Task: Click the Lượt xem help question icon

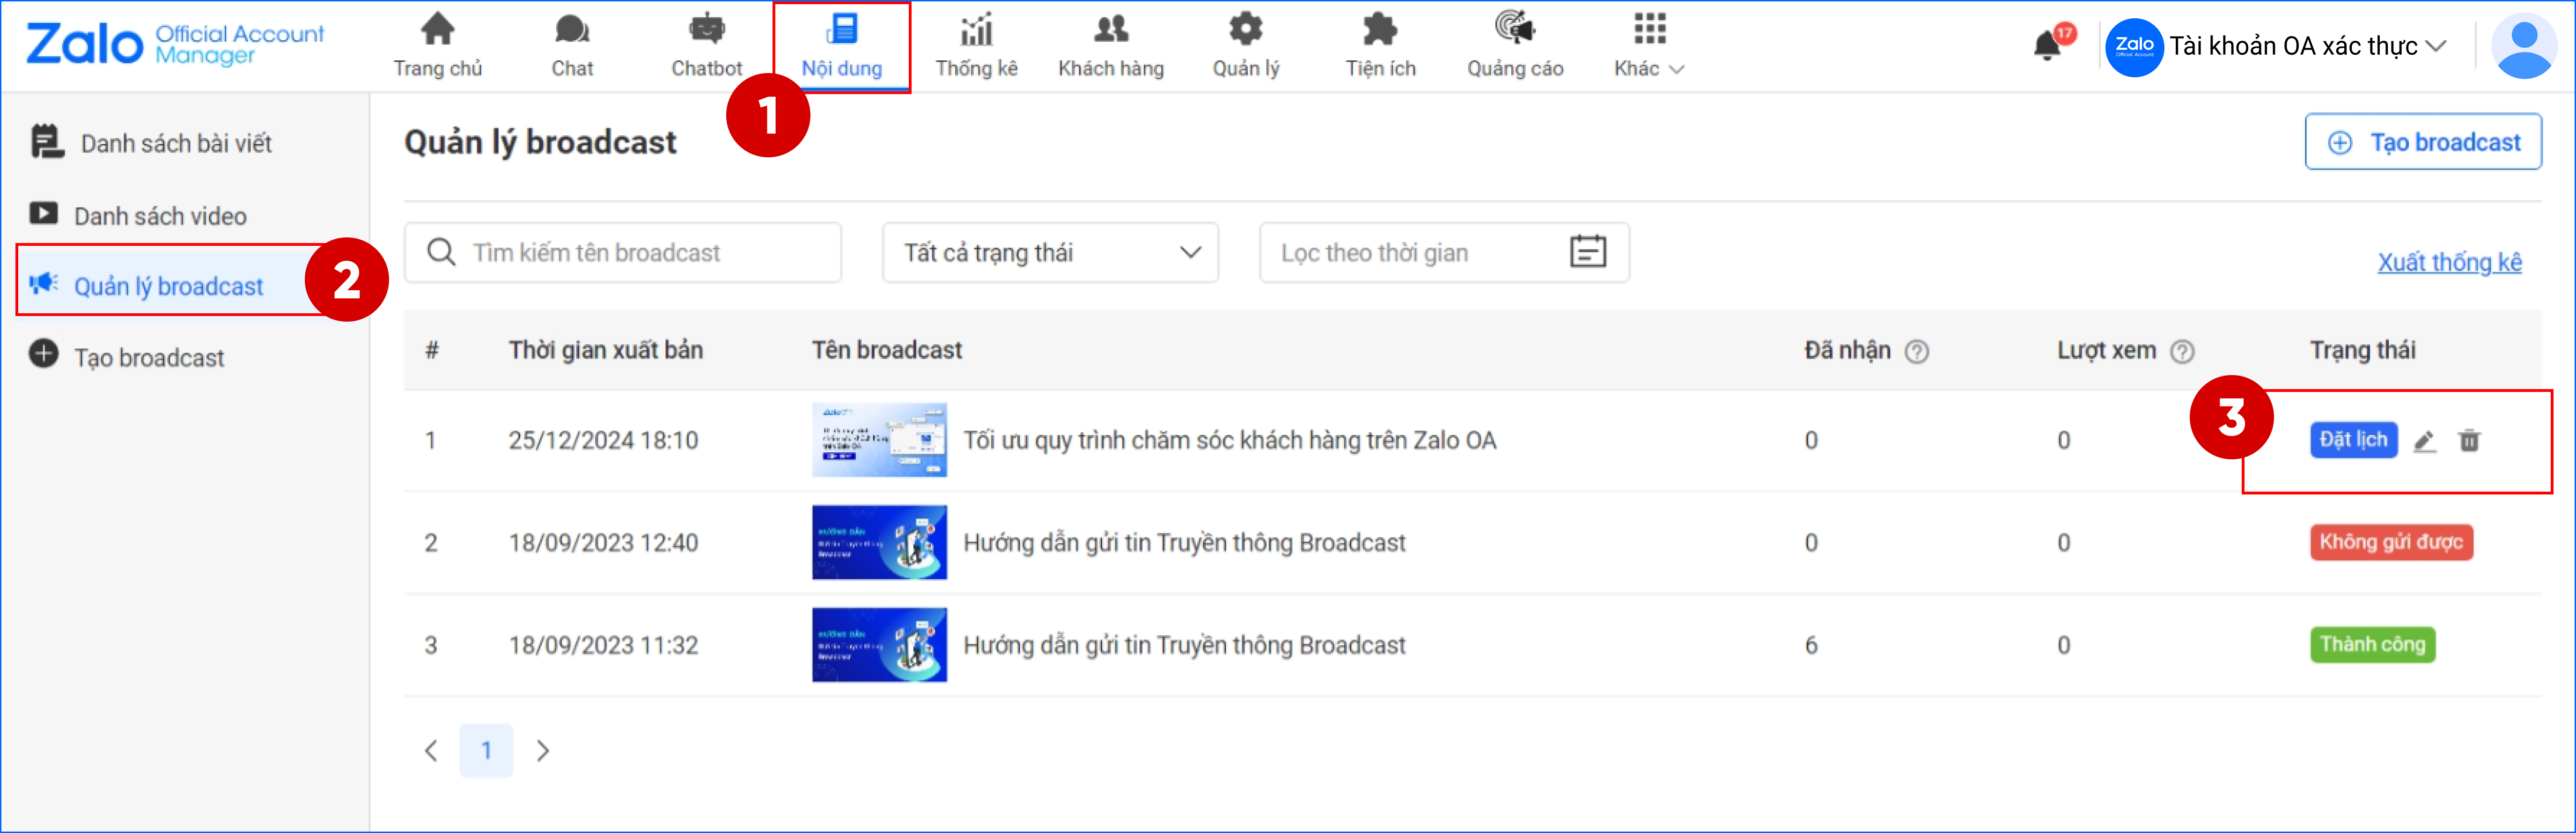Action: pos(2182,352)
